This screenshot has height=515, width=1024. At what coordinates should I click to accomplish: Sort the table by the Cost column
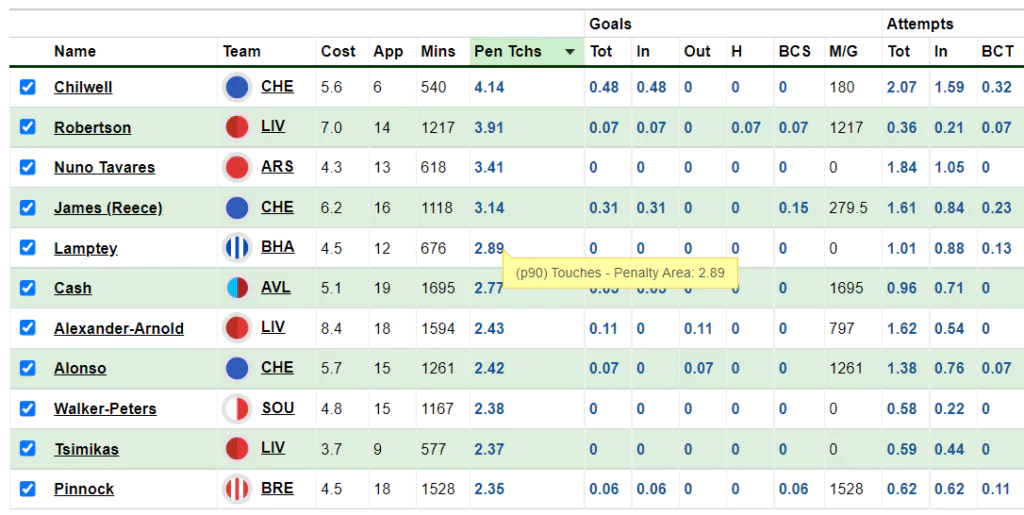click(338, 51)
